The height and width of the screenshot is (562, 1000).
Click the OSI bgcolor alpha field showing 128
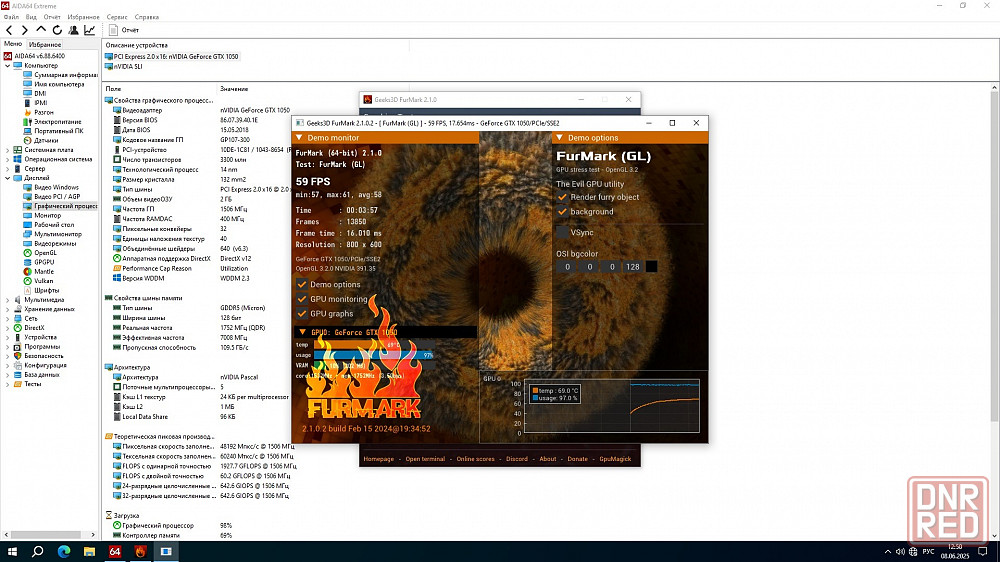coord(633,267)
